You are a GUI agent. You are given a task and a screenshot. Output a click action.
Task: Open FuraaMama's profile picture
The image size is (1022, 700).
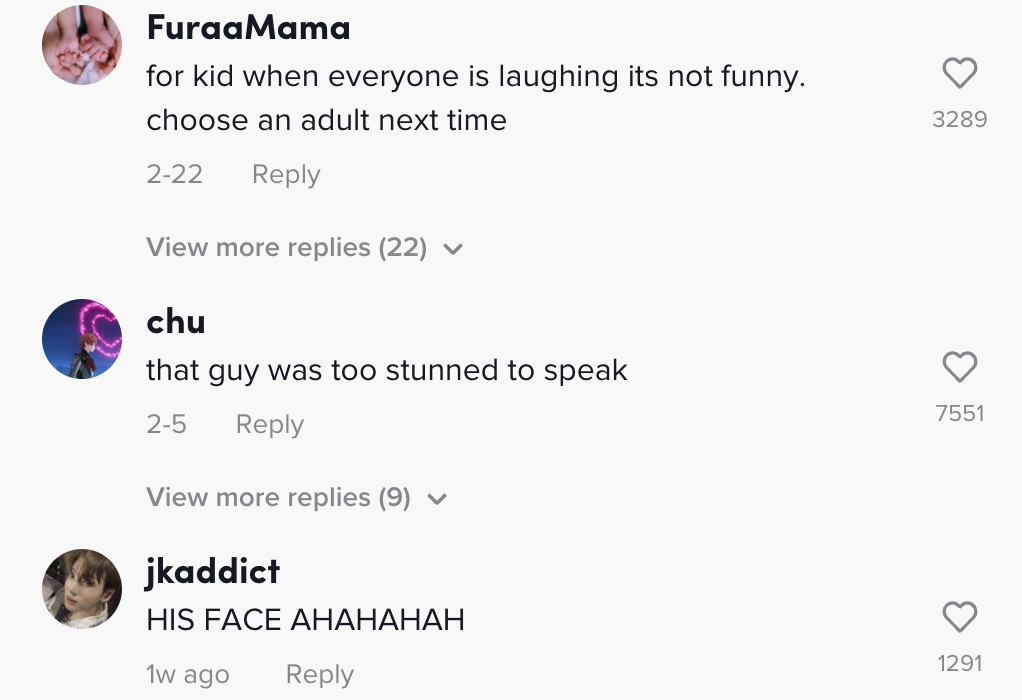[x=82, y=46]
